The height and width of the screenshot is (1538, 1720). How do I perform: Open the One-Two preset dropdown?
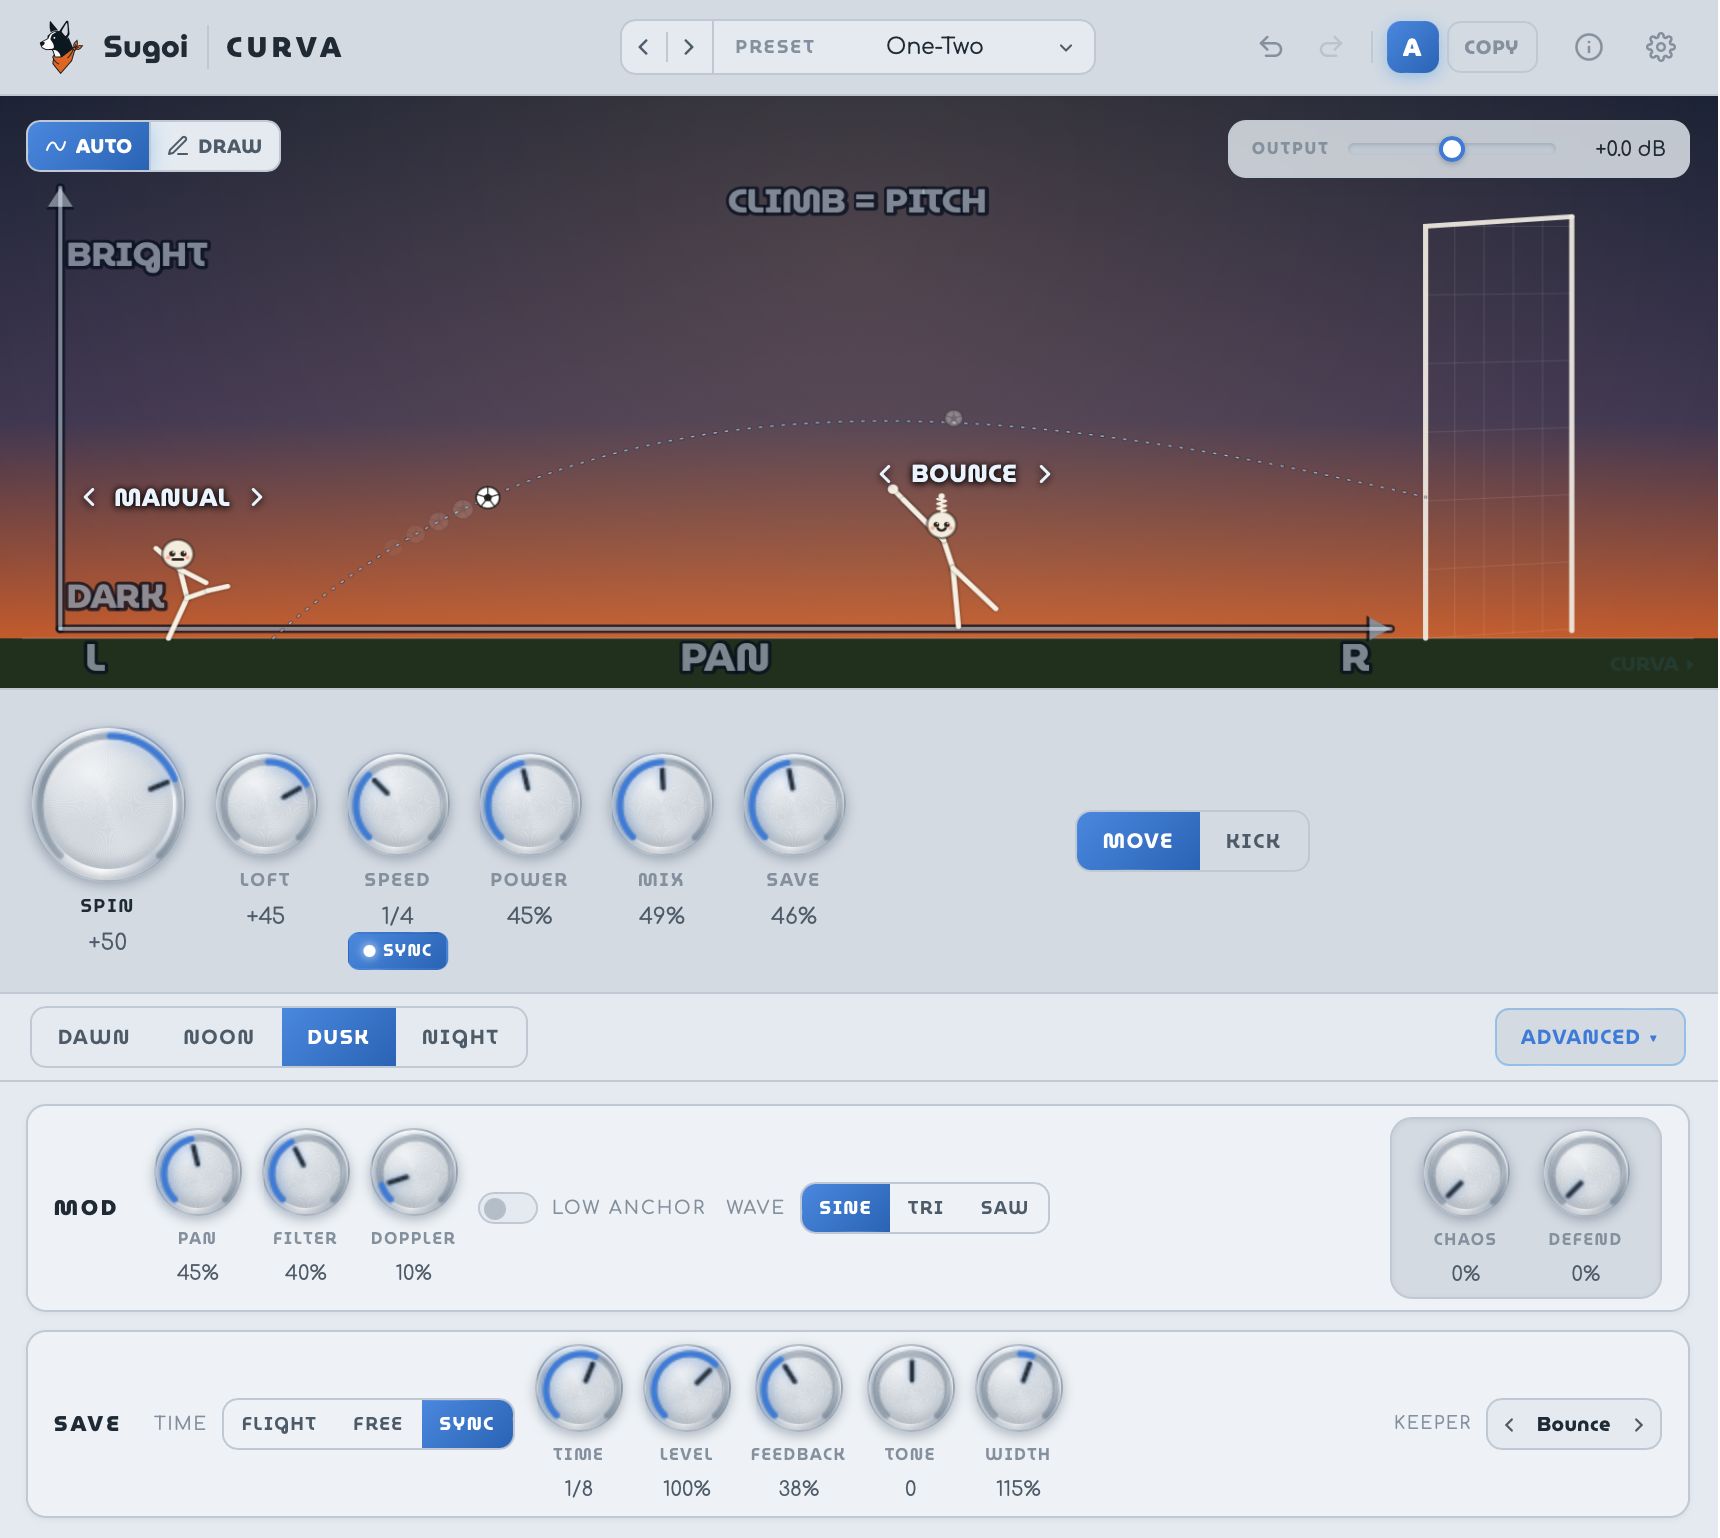tap(904, 47)
